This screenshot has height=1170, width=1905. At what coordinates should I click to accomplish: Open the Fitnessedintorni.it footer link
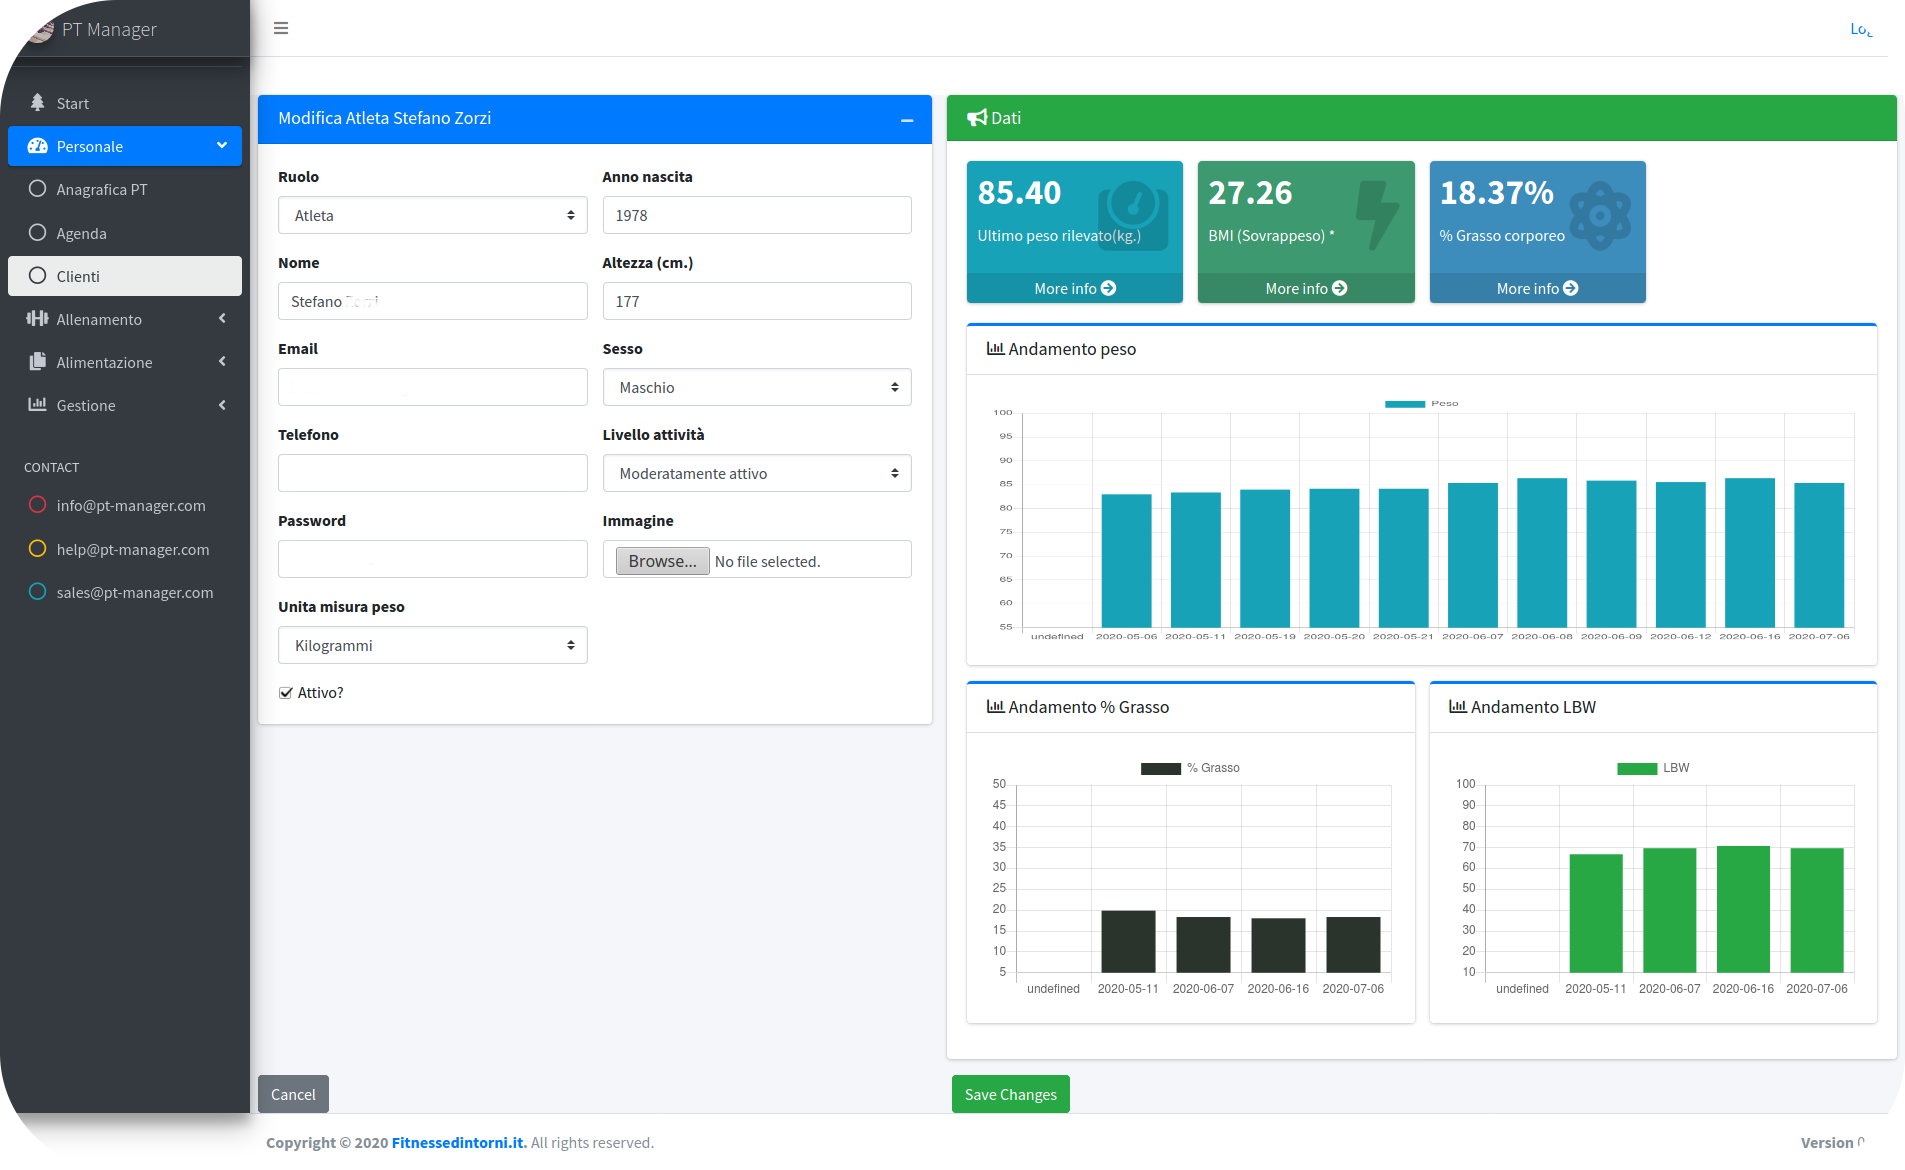[x=459, y=1142]
